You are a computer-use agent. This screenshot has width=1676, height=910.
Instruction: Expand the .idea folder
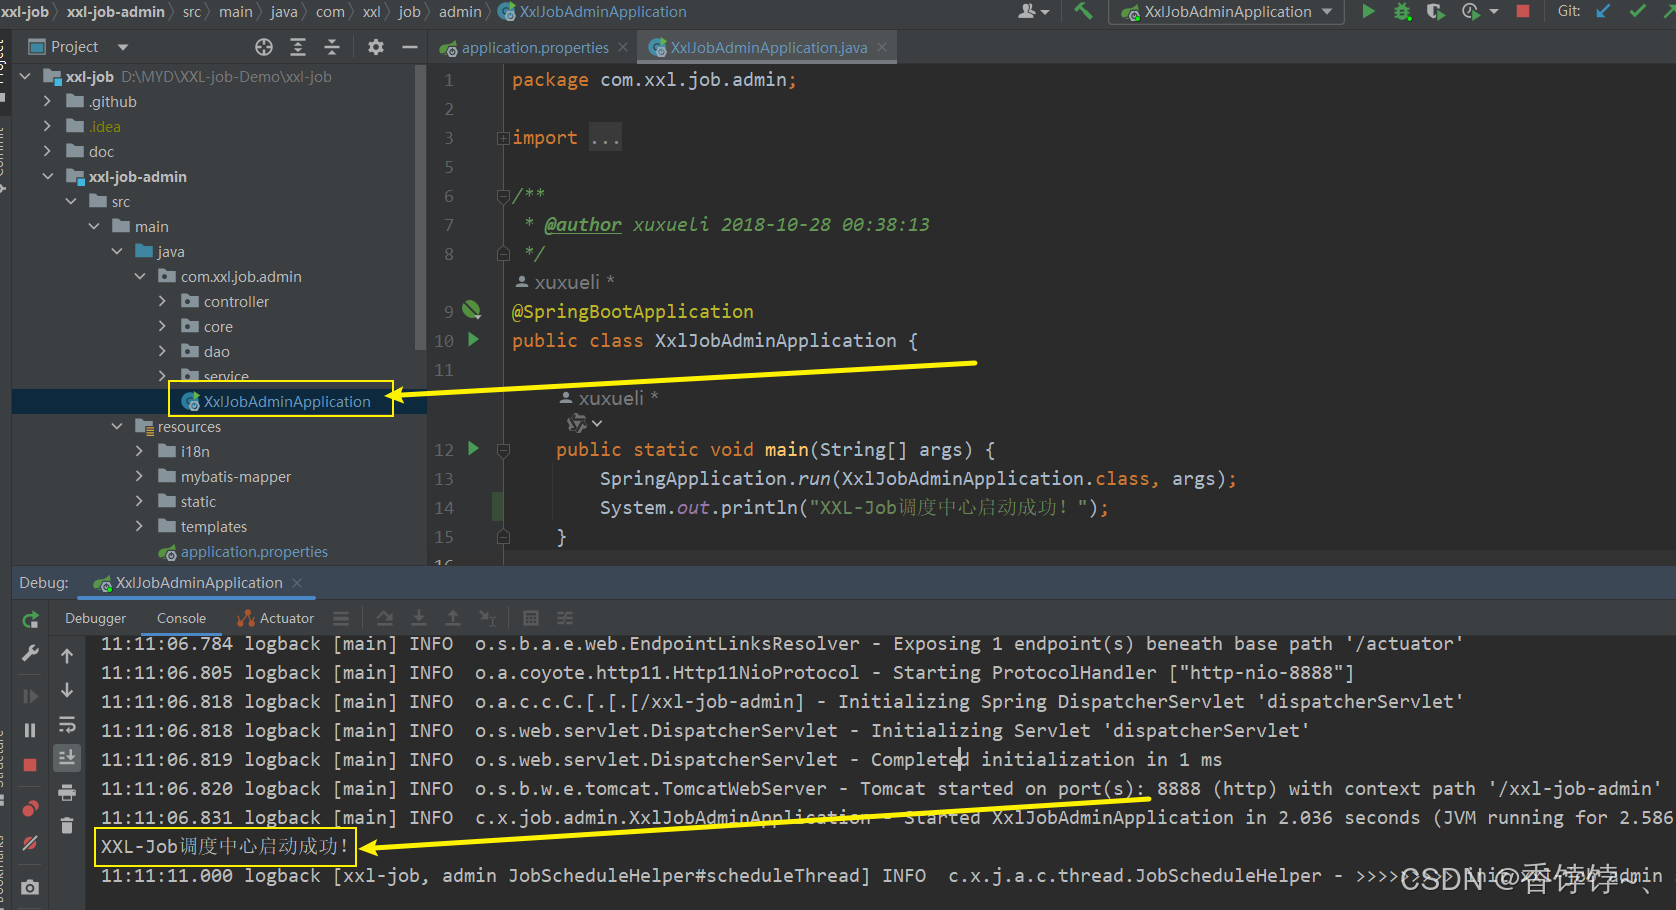pyautogui.click(x=47, y=127)
